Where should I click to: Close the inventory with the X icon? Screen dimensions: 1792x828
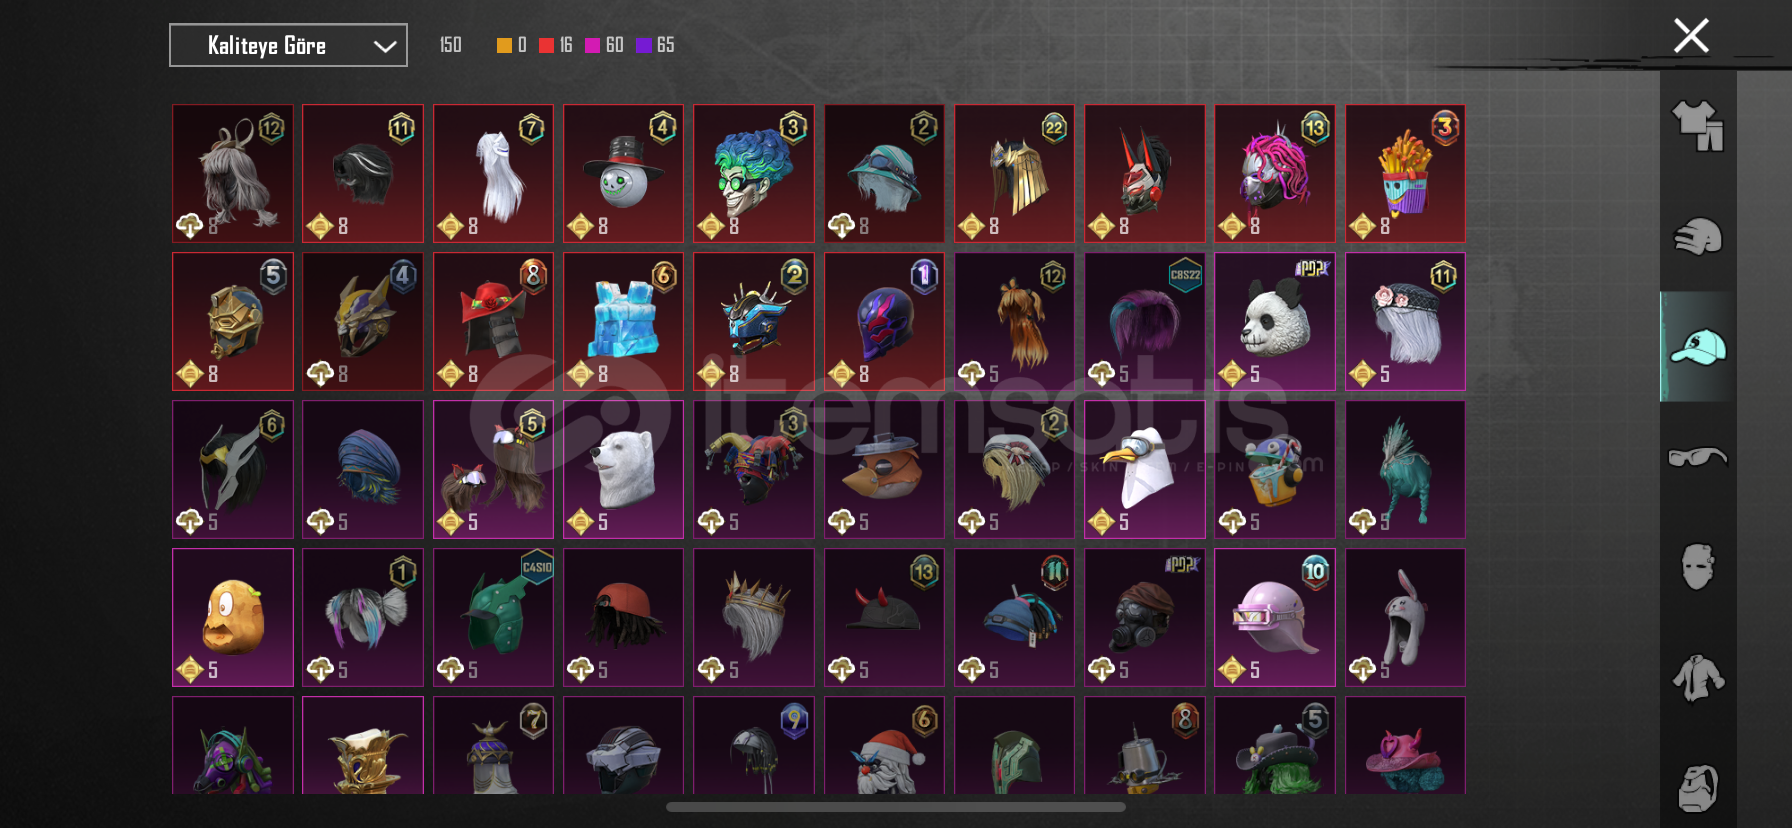click(x=1691, y=36)
